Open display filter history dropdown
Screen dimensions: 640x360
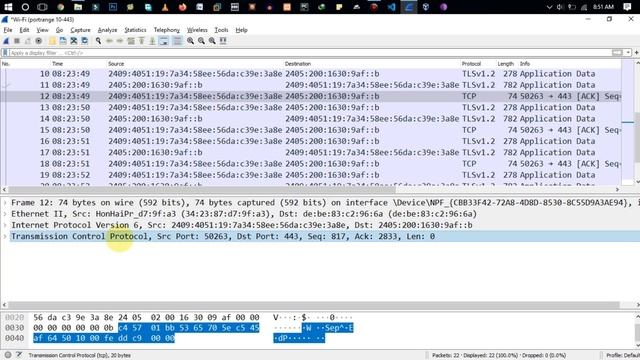pyautogui.click(x=628, y=53)
